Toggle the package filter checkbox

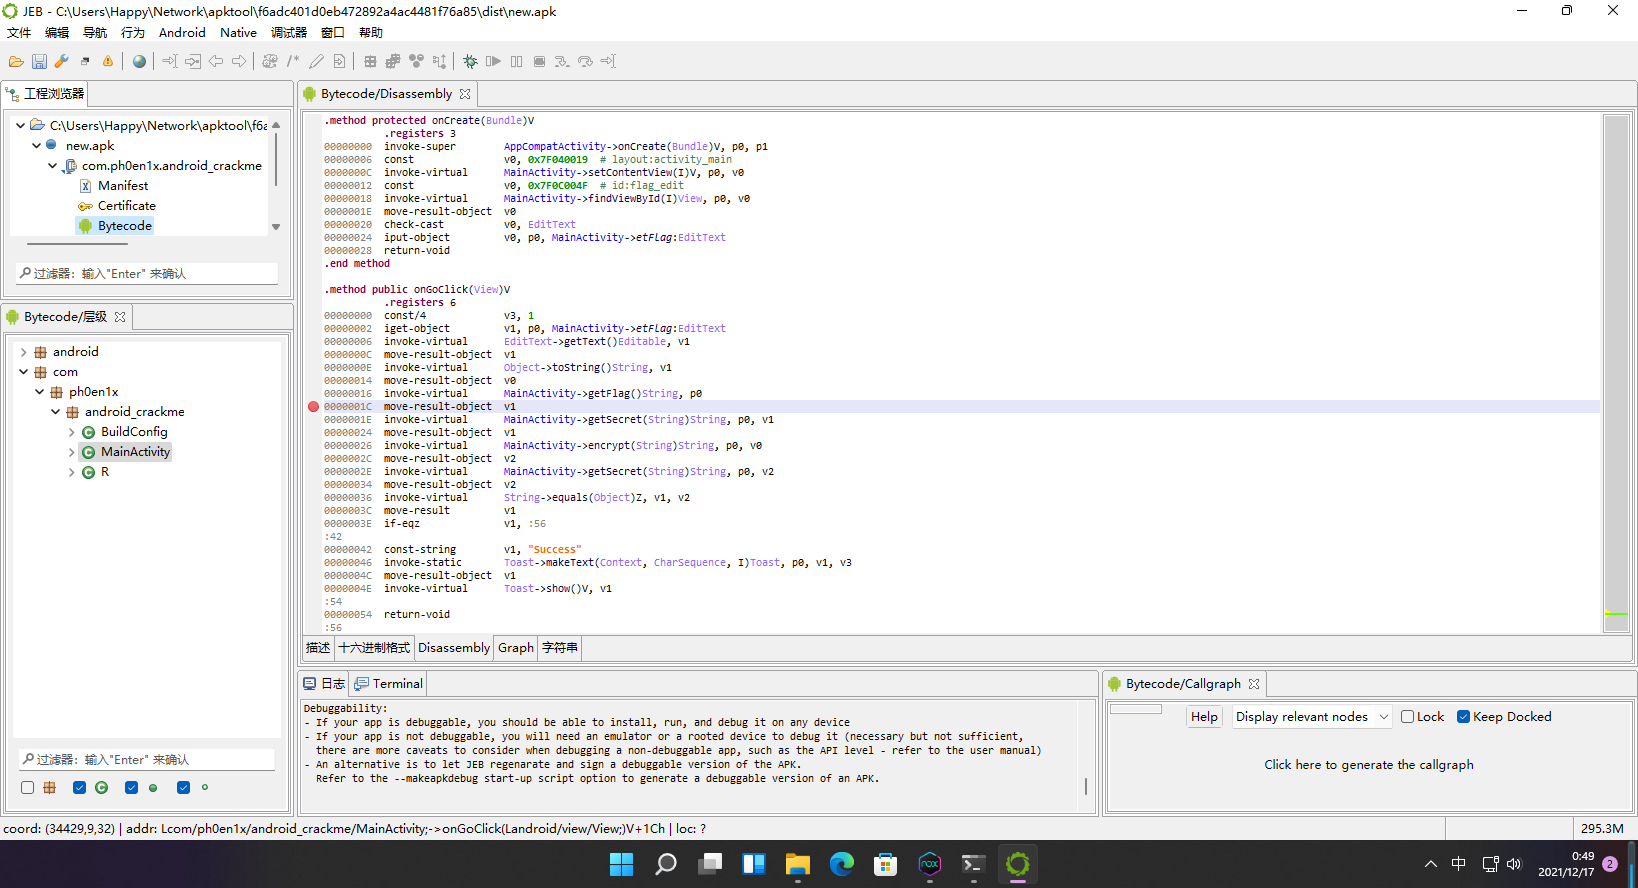click(x=27, y=788)
